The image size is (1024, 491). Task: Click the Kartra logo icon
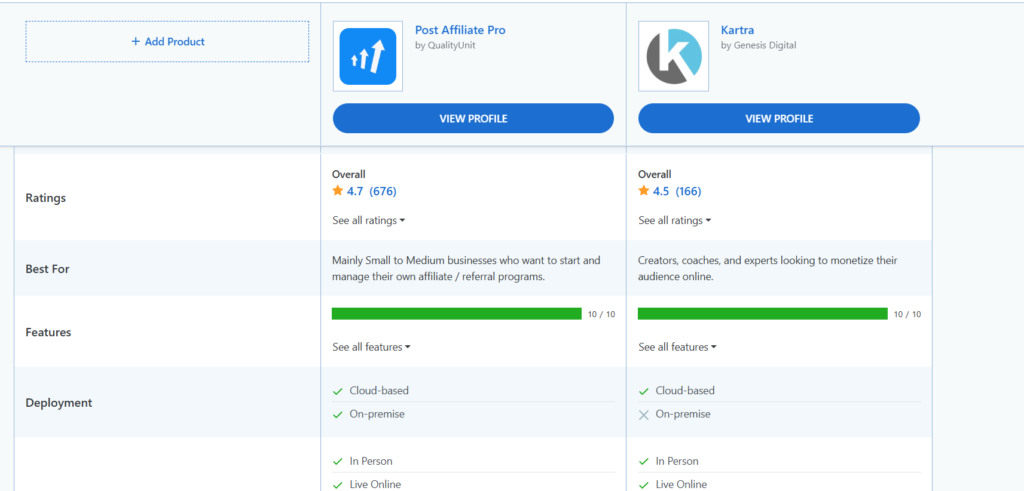point(673,57)
